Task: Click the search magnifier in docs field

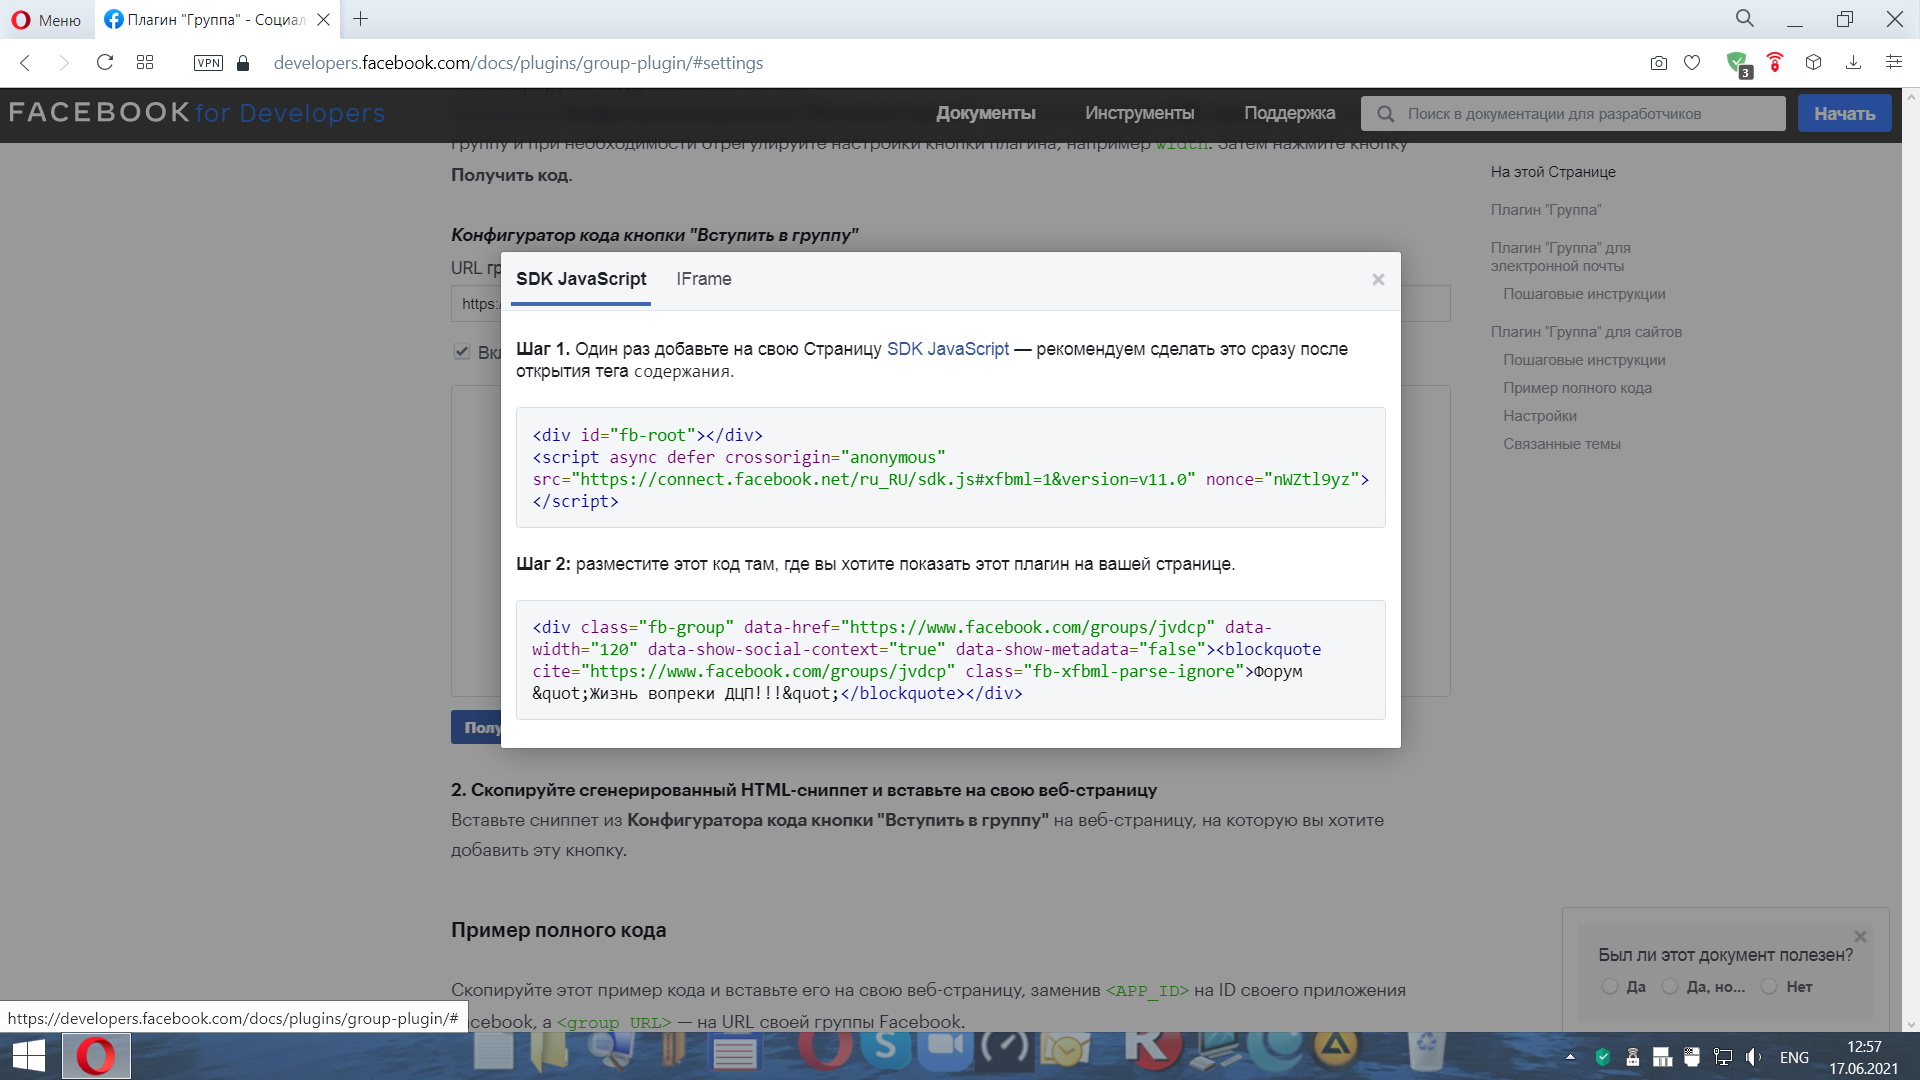Action: point(1386,114)
